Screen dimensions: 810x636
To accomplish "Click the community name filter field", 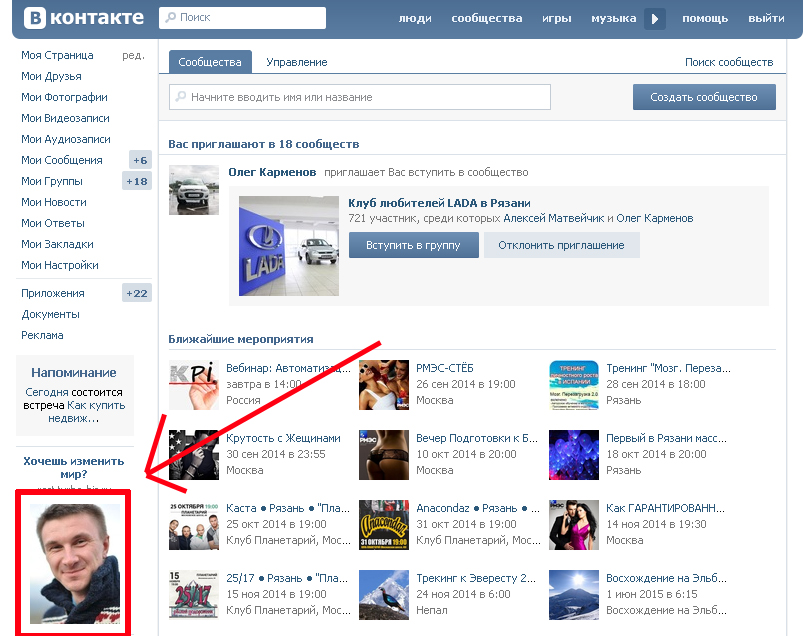I will 360,97.
